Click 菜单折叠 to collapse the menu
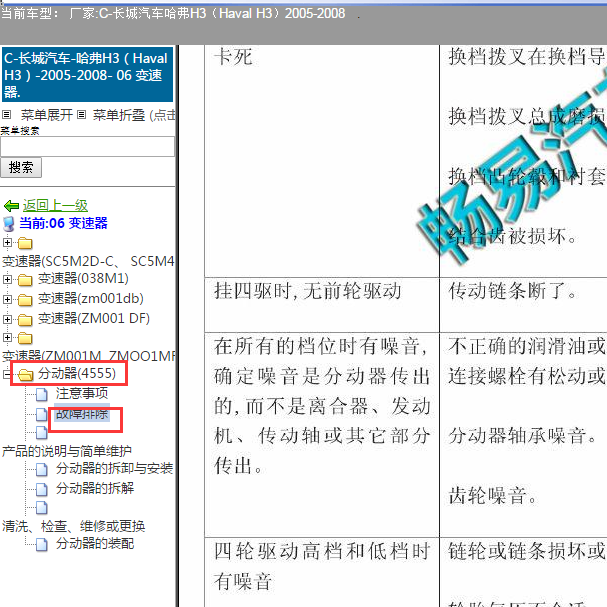The height and width of the screenshot is (607, 607). [x=119, y=115]
